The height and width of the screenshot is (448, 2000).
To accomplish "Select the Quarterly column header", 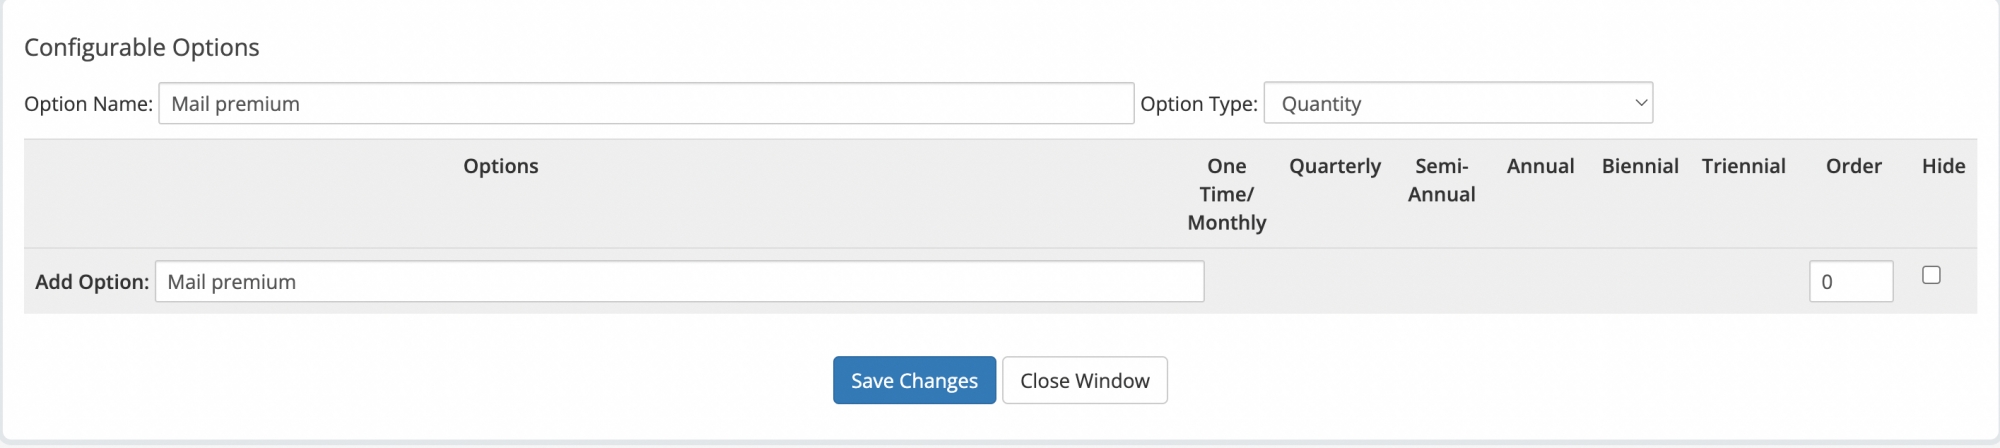I will pyautogui.click(x=1334, y=166).
